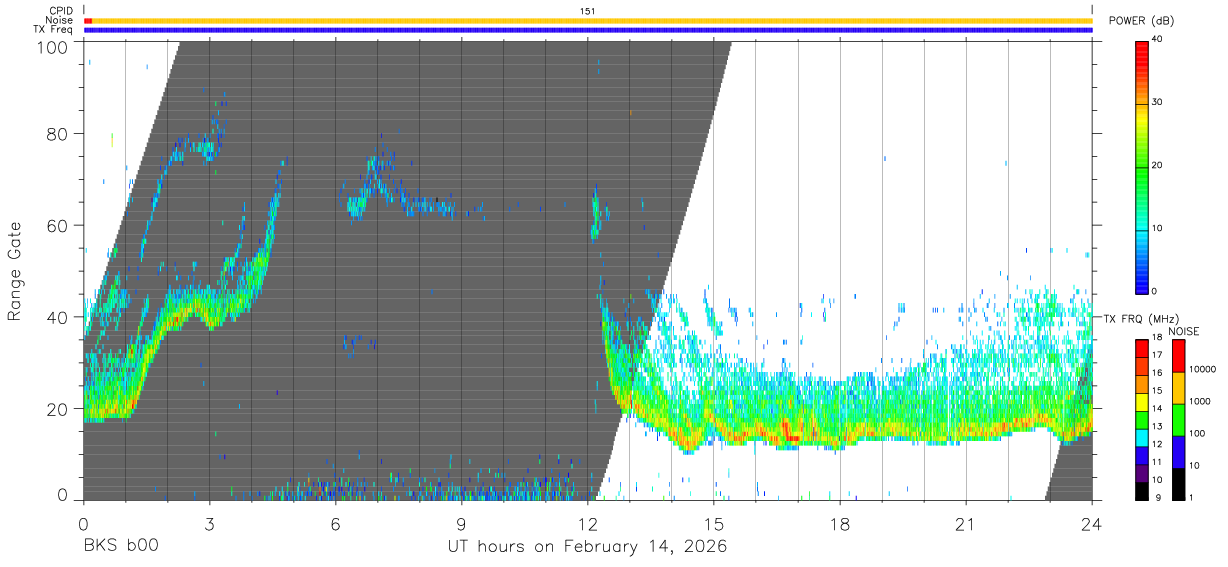Pick the yellow swatch in NOISE bar

(1178, 388)
